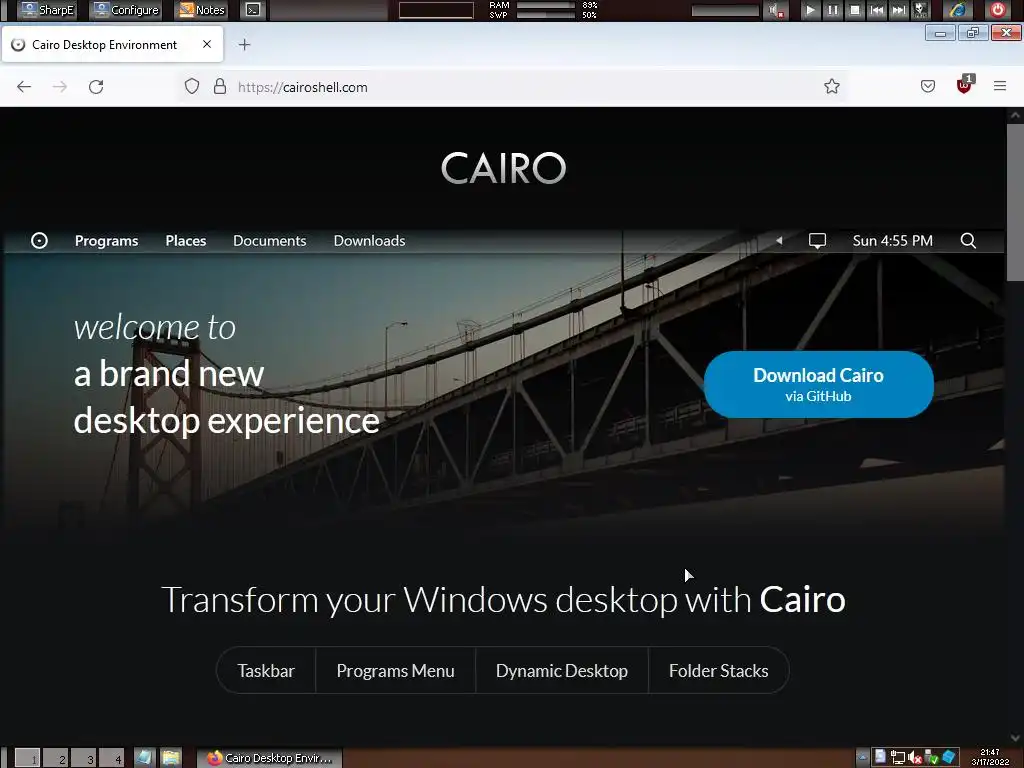This screenshot has height=768, width=1024.
Task: Click the red power shutdown icon
Action: (x=998, y=10)
